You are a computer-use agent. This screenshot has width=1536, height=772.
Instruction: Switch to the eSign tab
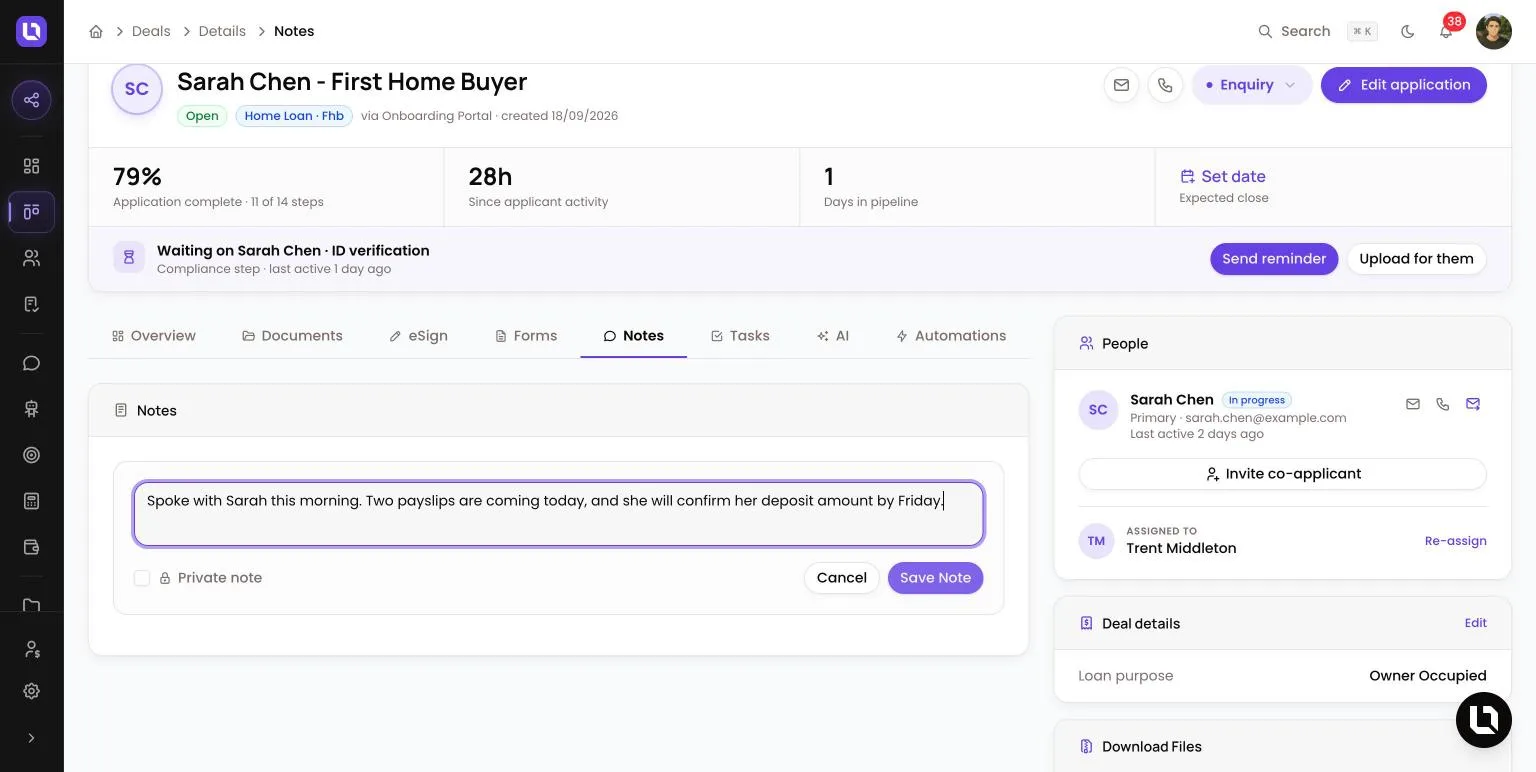click(x=418, y=336)
